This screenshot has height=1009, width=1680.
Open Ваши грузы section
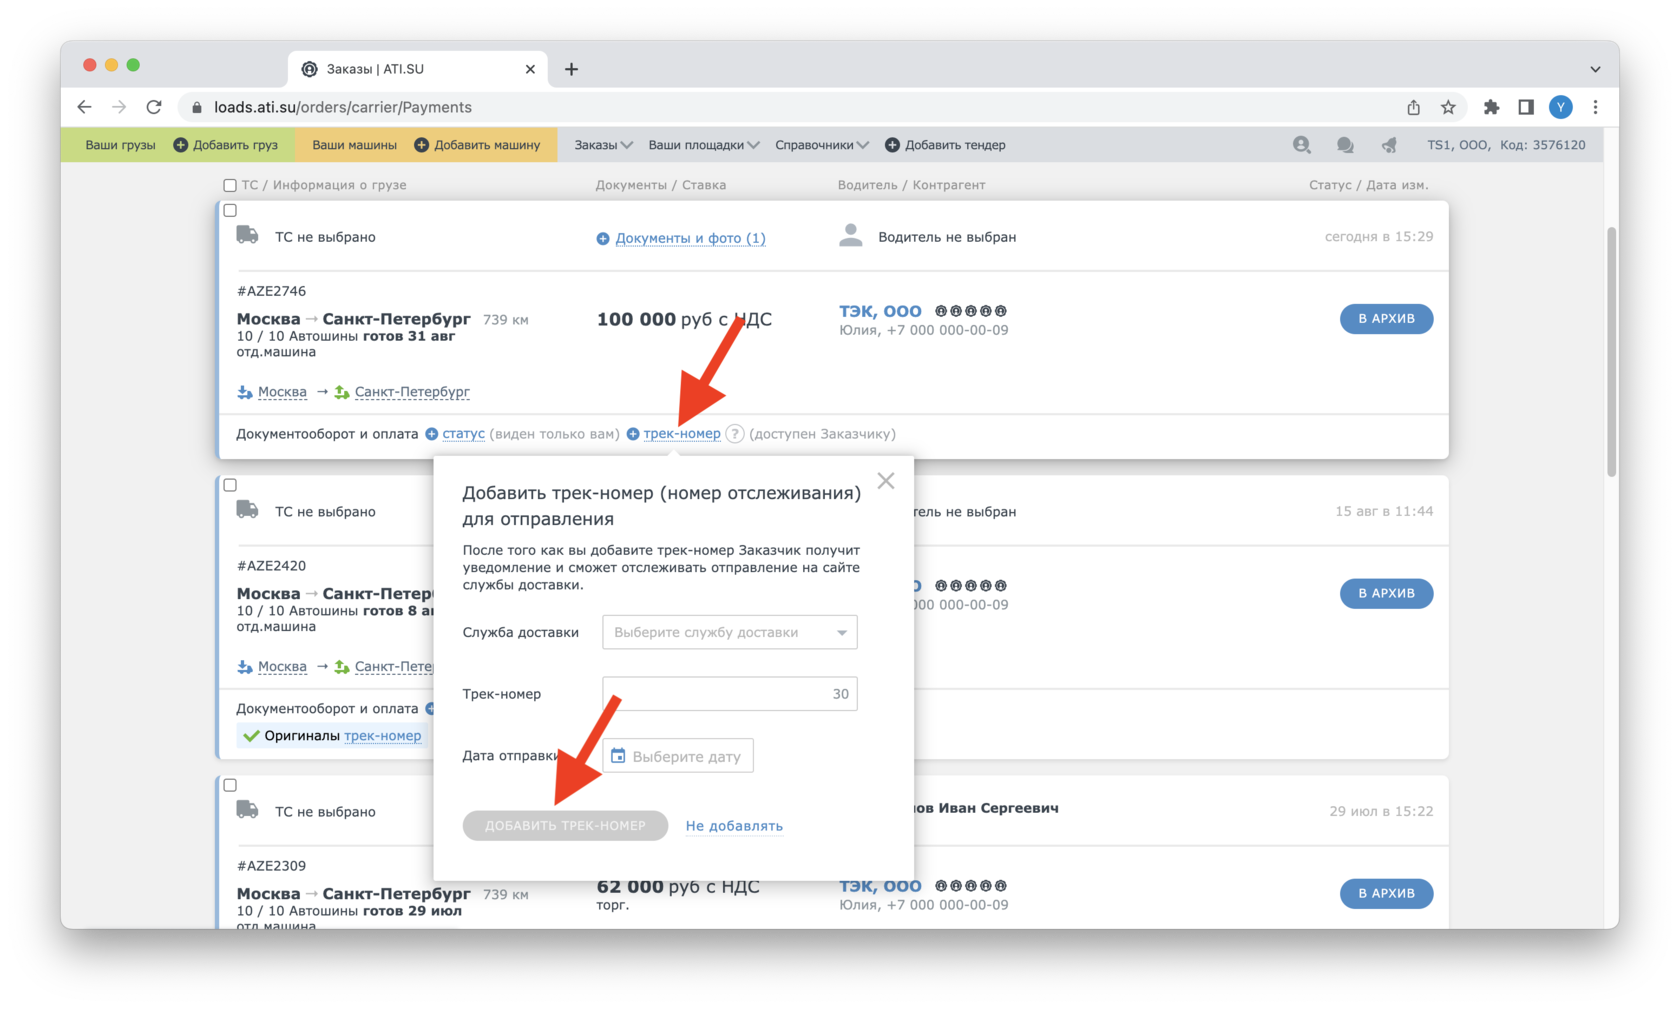click(120, 145)
